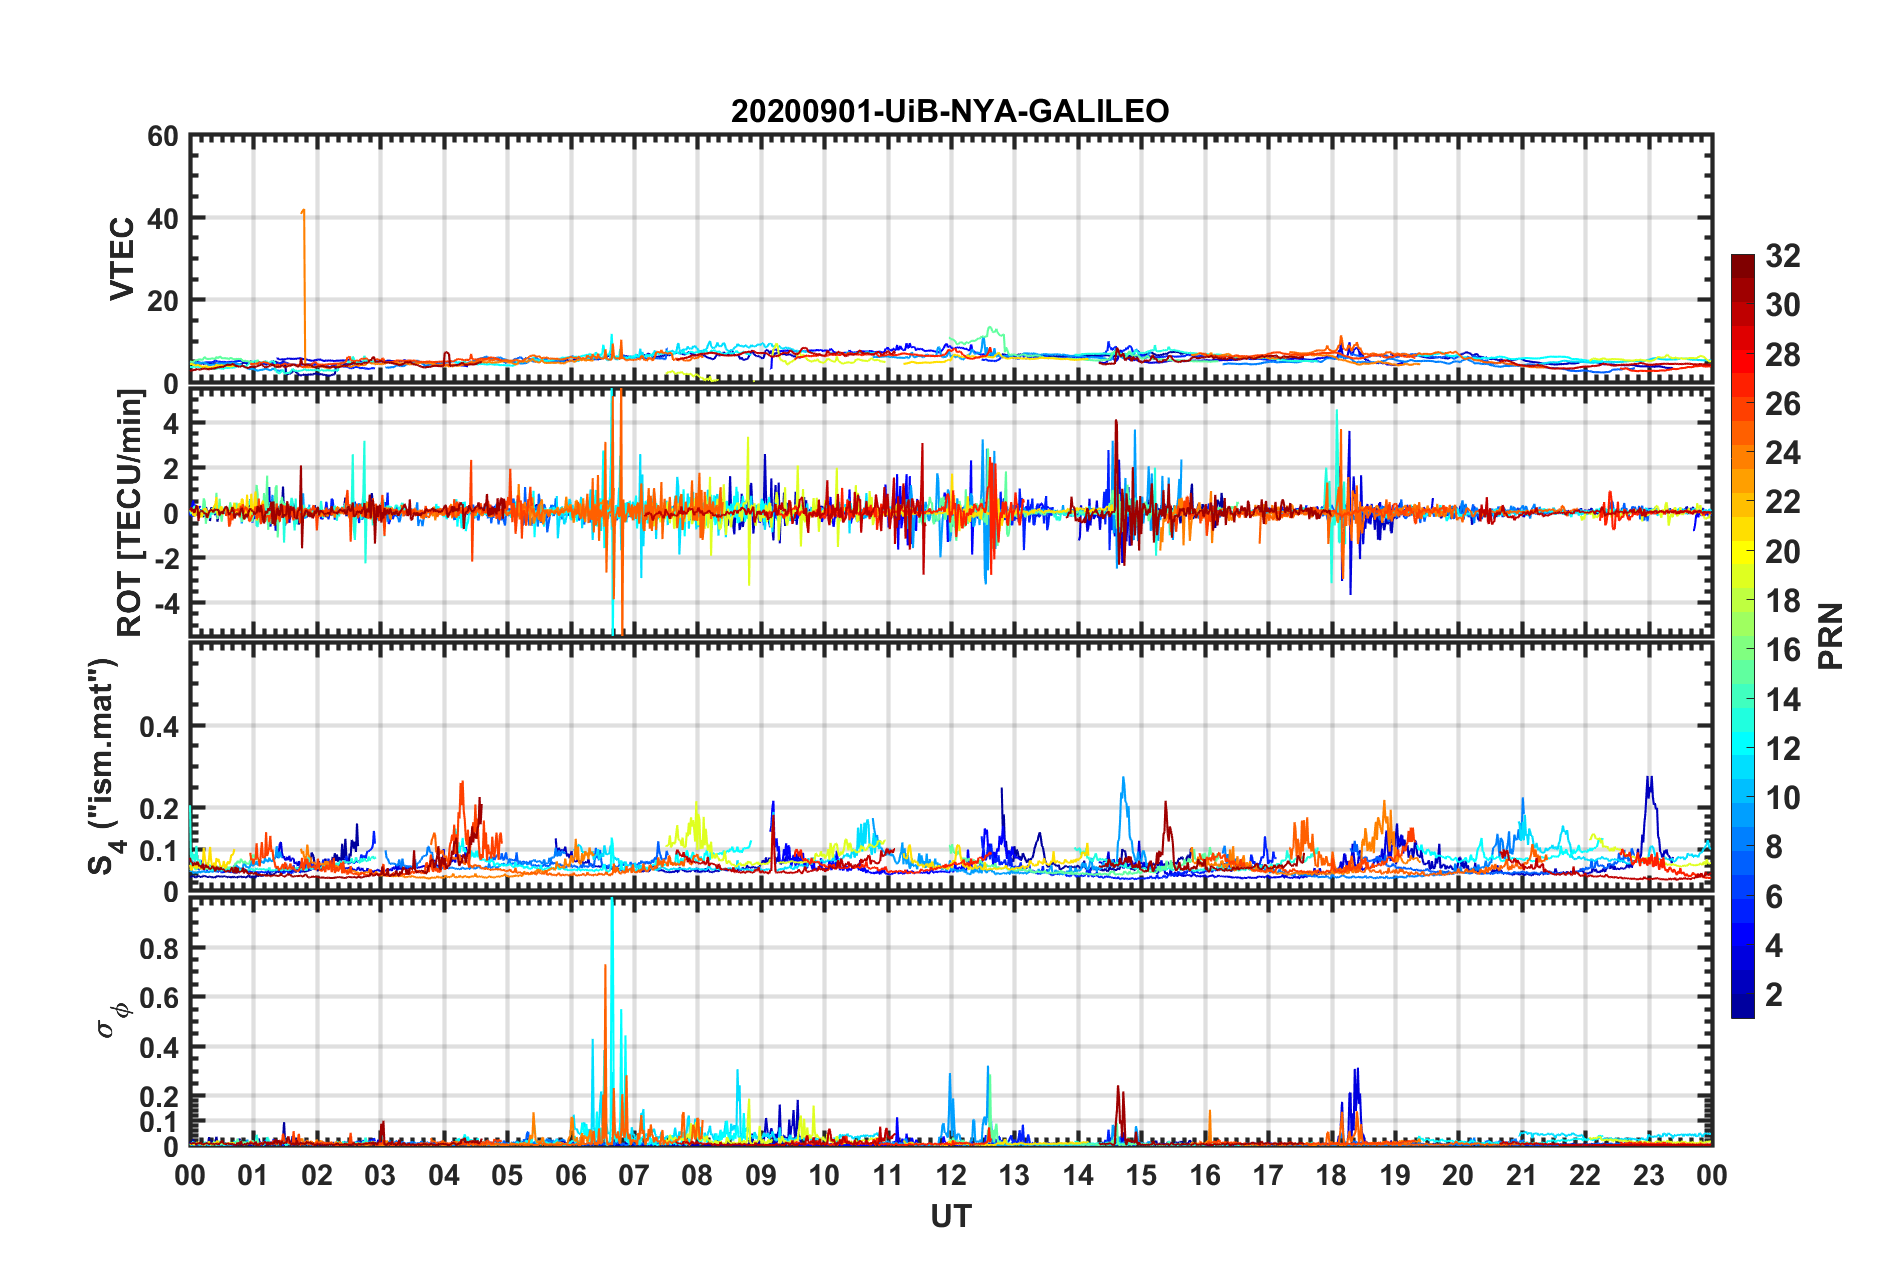This screenshot has width=1902, height=1272.
Task: Select colorbar tick label 28
Action: coord(1783,355)
